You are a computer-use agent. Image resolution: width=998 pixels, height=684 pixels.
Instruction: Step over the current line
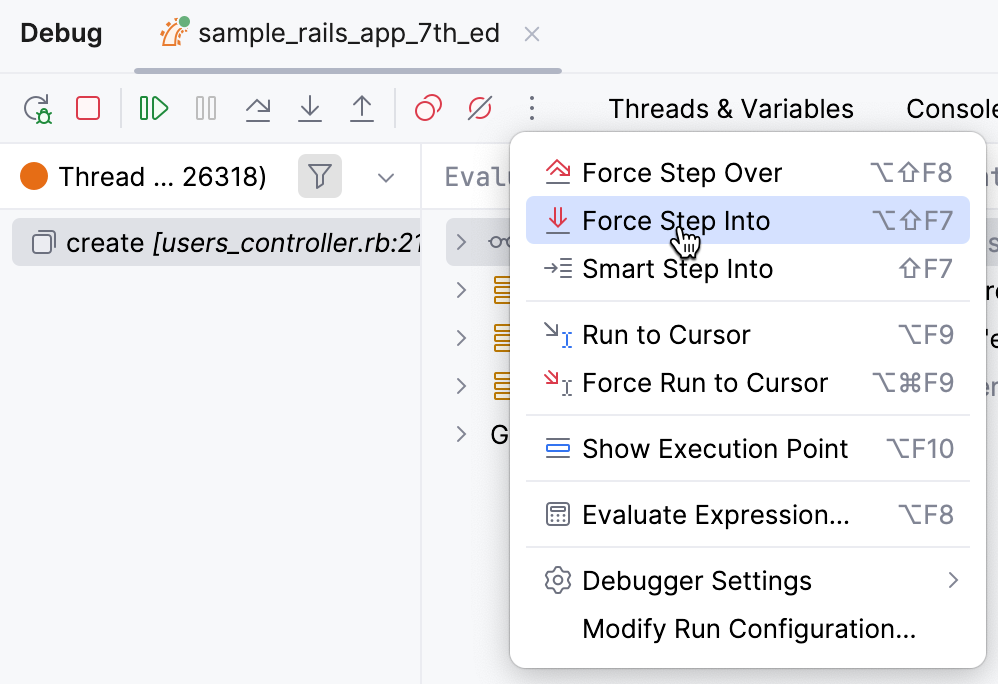258,108
